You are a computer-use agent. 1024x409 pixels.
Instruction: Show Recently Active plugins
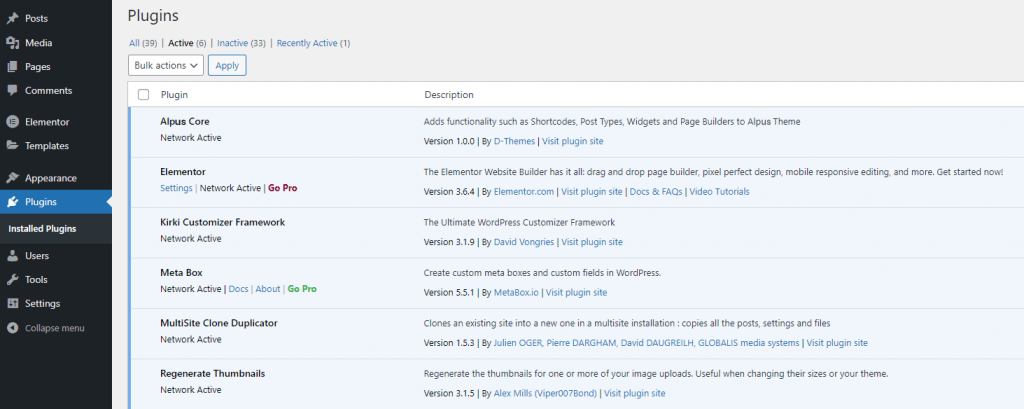[307, 43]
